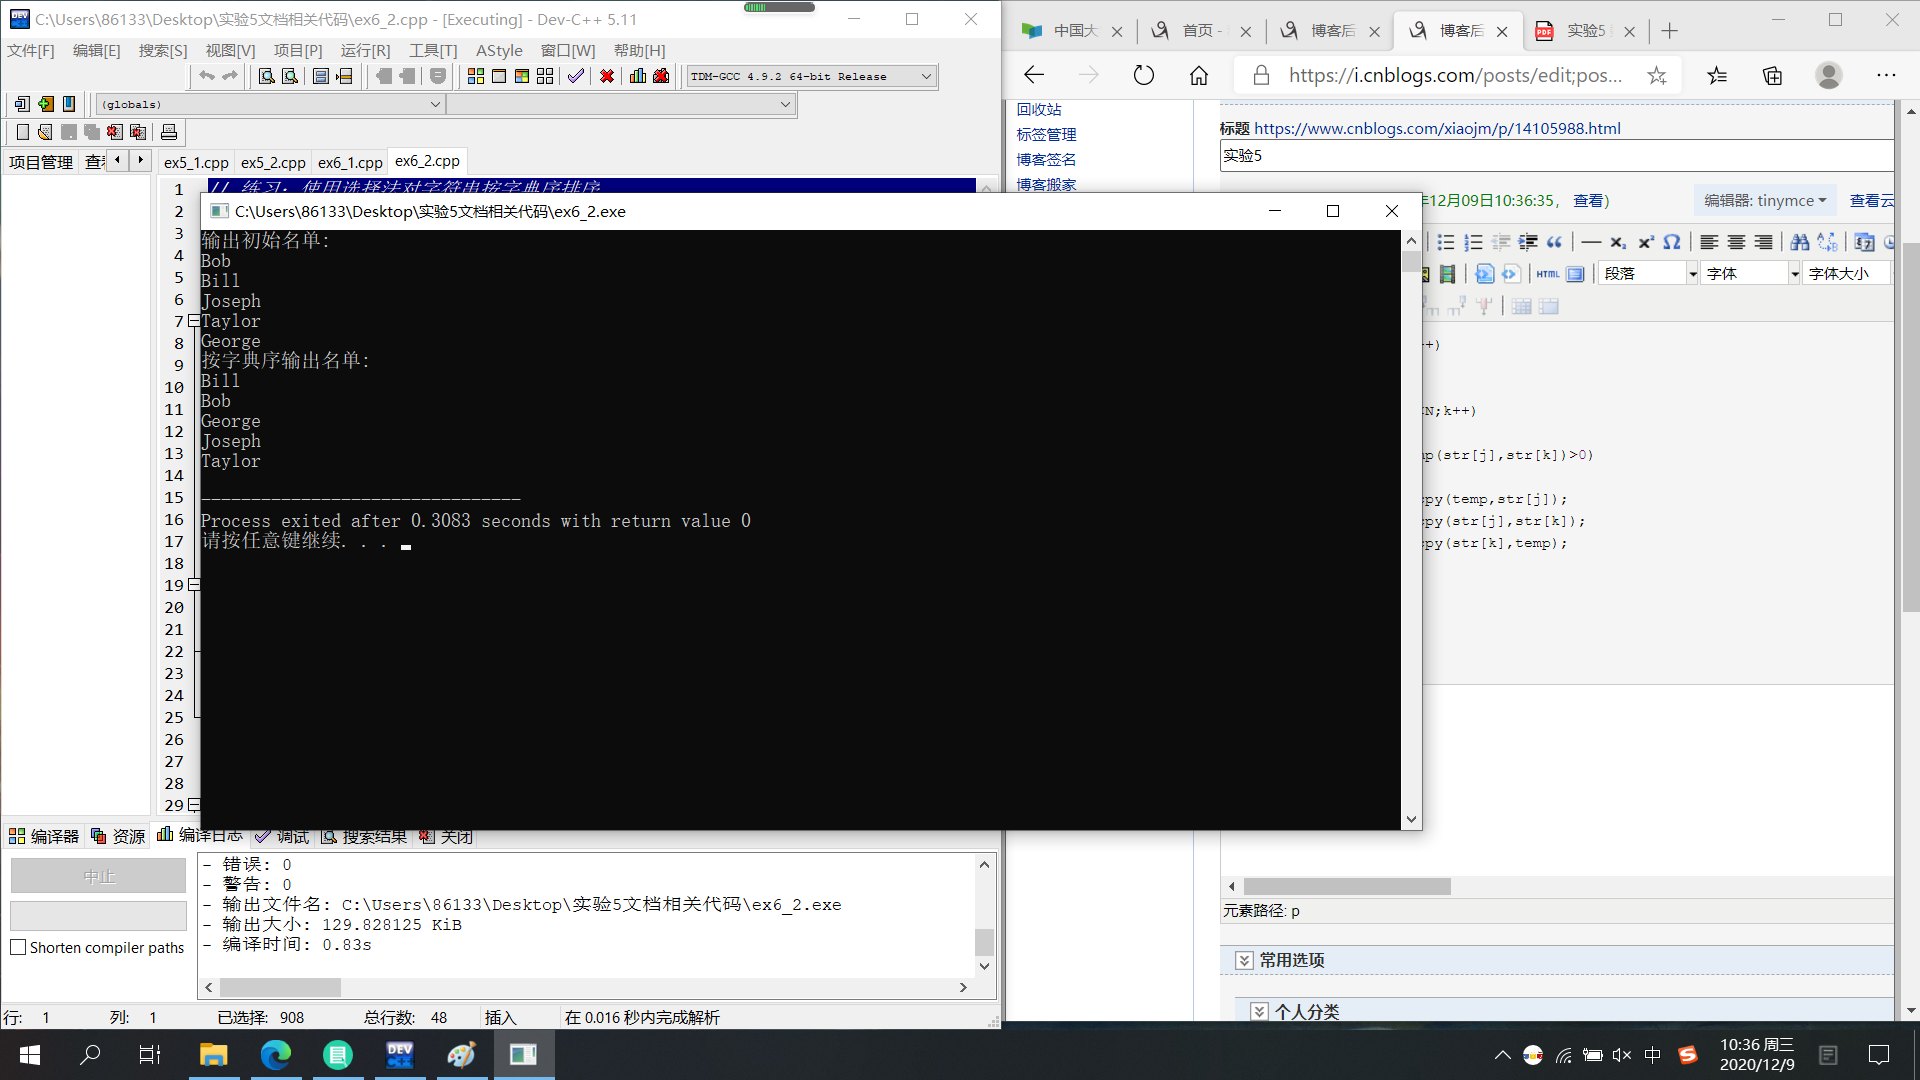
Task: Open the 段落 paragraph format dropdown
Action: (1692, 274)
